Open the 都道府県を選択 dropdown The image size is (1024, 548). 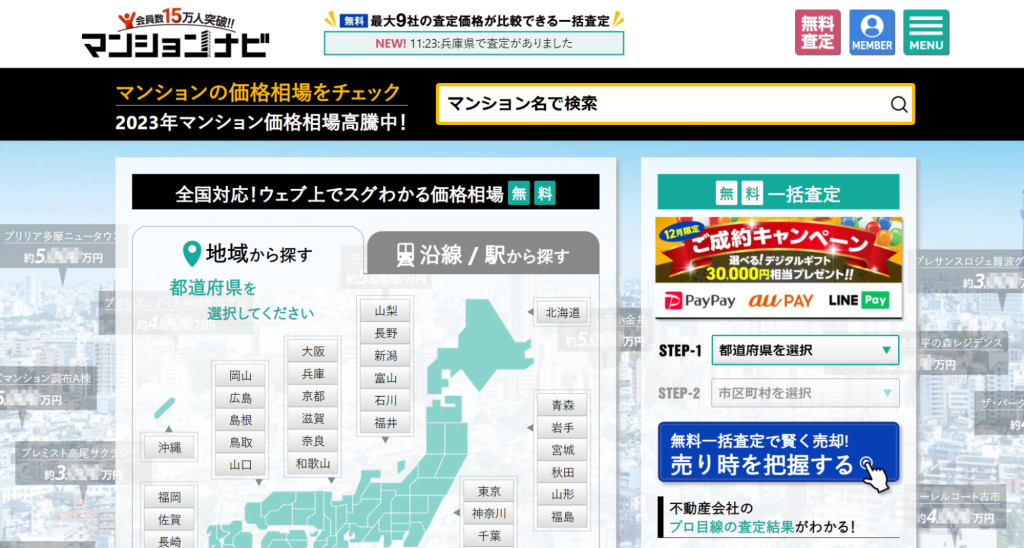805,350
